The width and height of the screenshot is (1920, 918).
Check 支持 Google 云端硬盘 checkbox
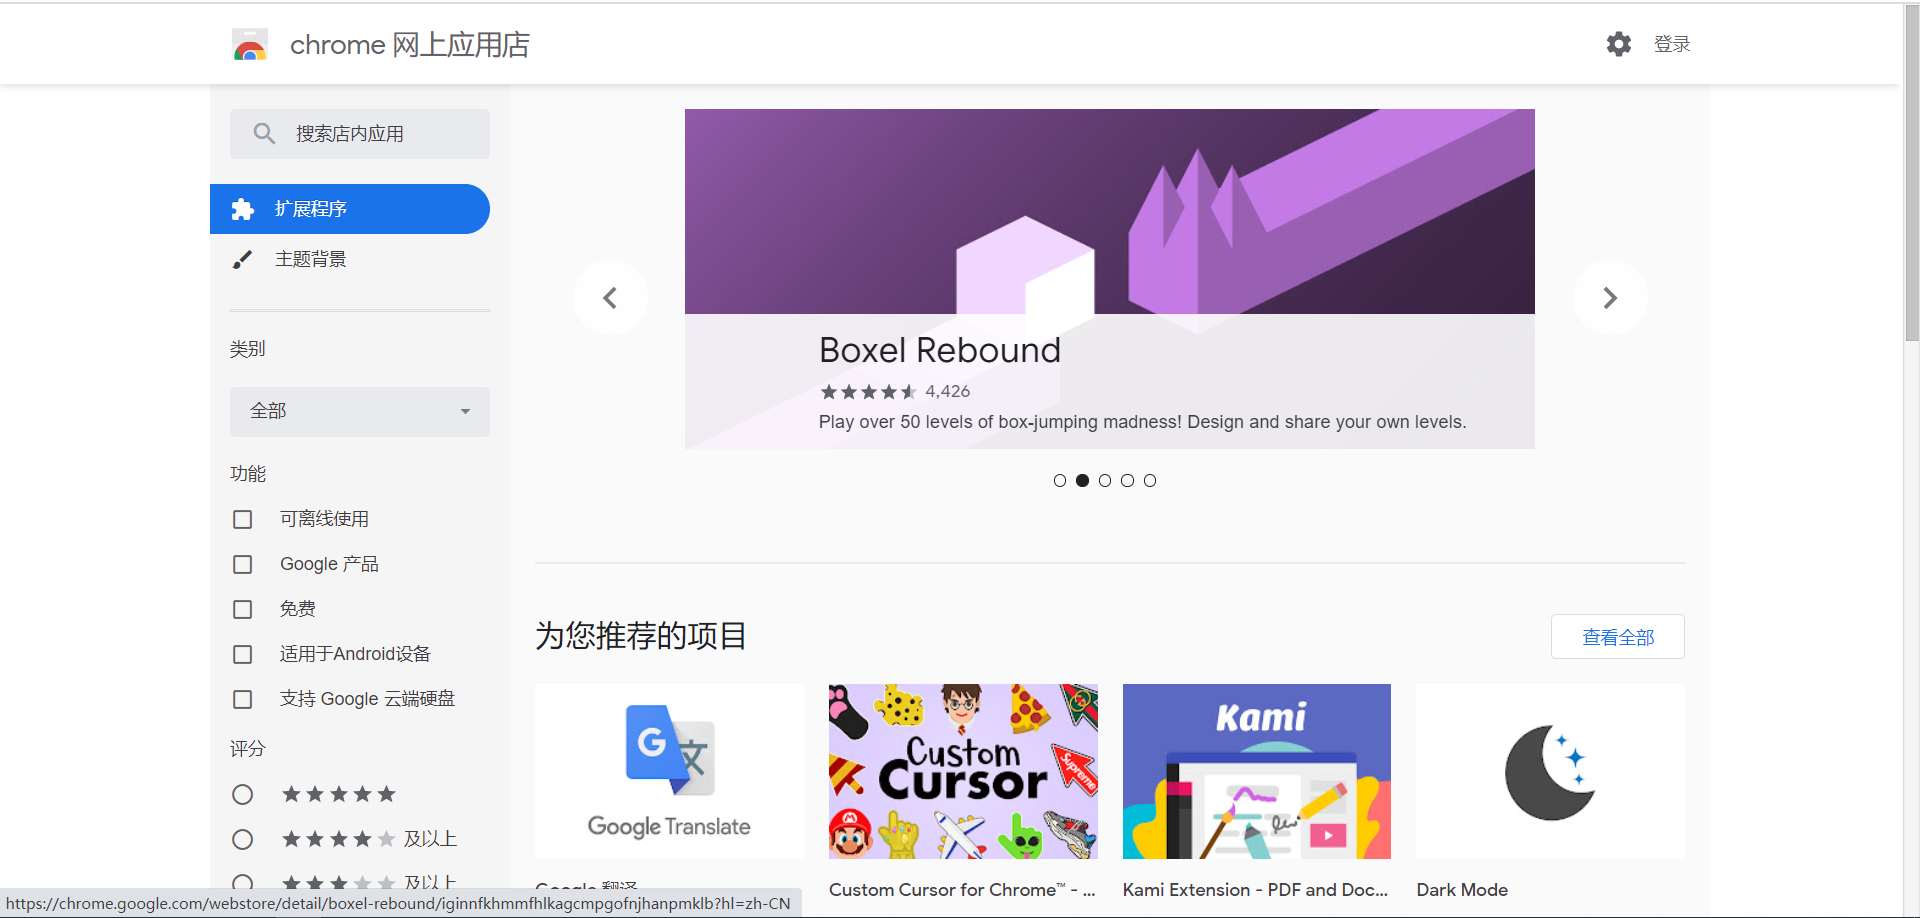tap(242, 699)
